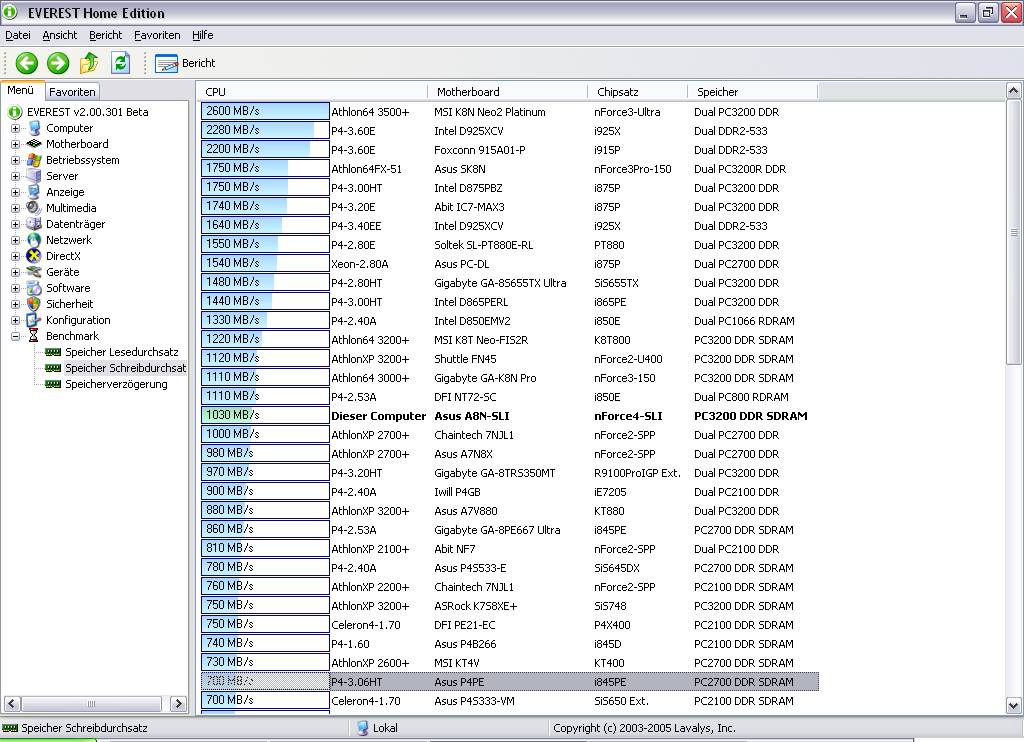Click the Bericht report toolbar button

click(185, 63)
